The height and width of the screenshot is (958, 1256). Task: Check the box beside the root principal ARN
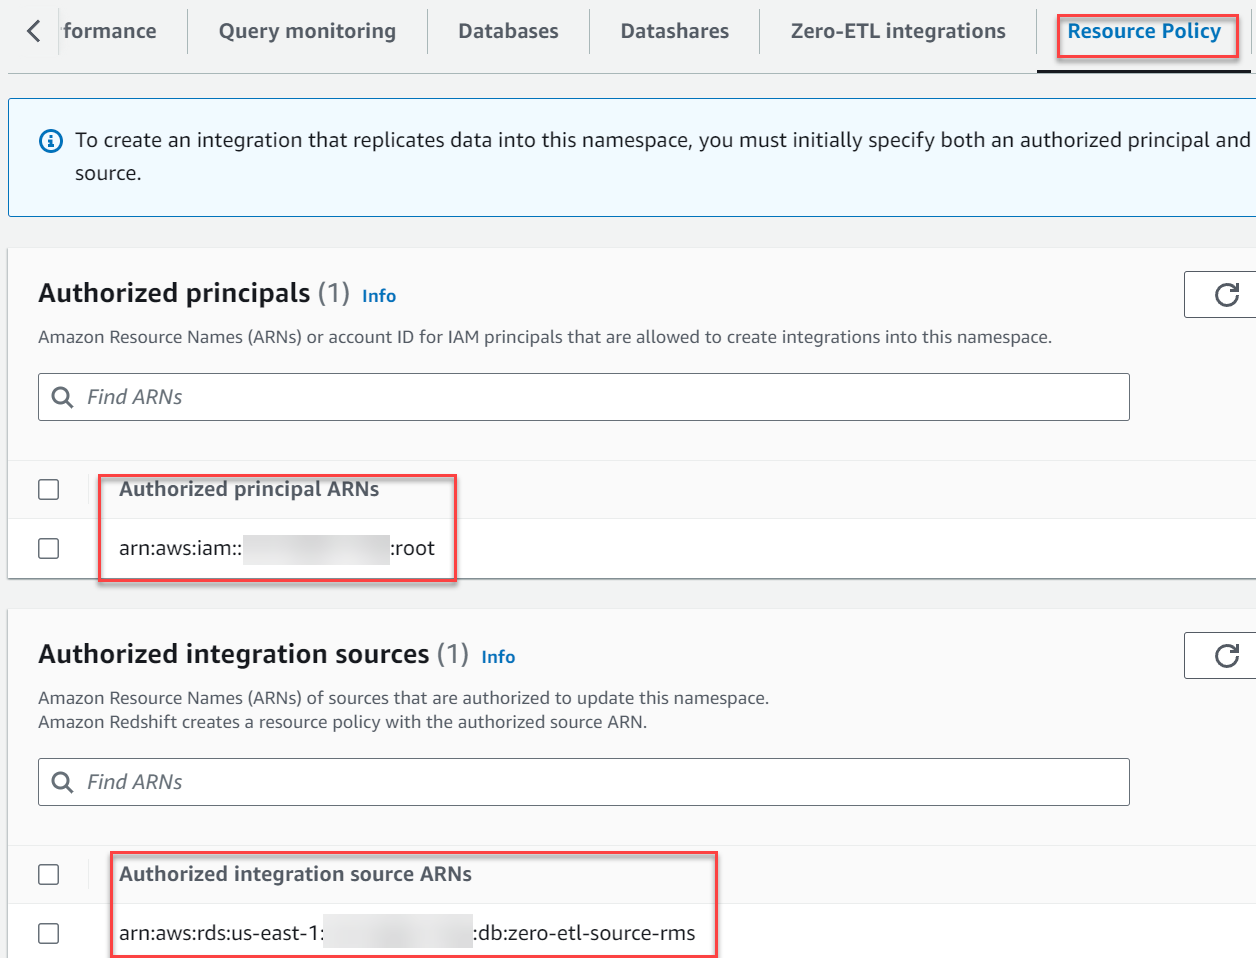[x=48, y=548]
